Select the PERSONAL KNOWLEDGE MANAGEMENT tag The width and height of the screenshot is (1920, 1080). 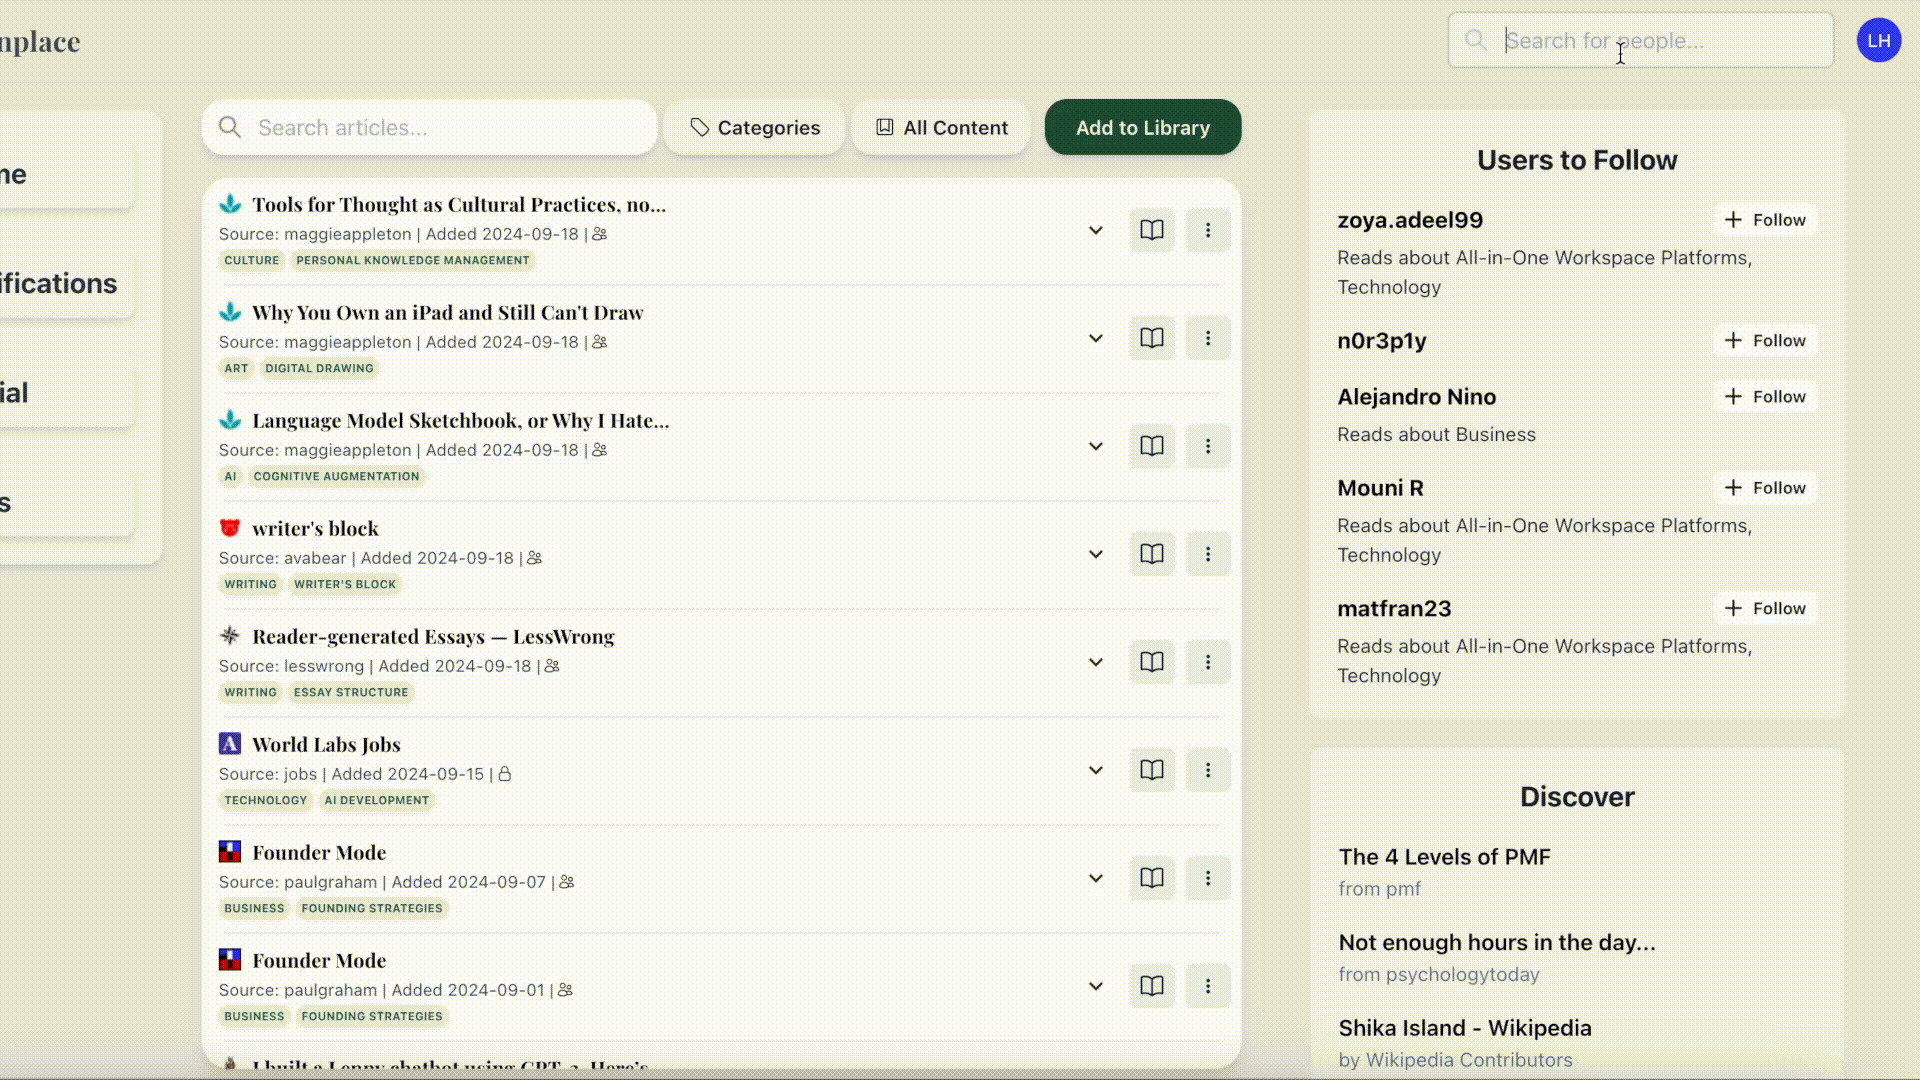point(412,260)
